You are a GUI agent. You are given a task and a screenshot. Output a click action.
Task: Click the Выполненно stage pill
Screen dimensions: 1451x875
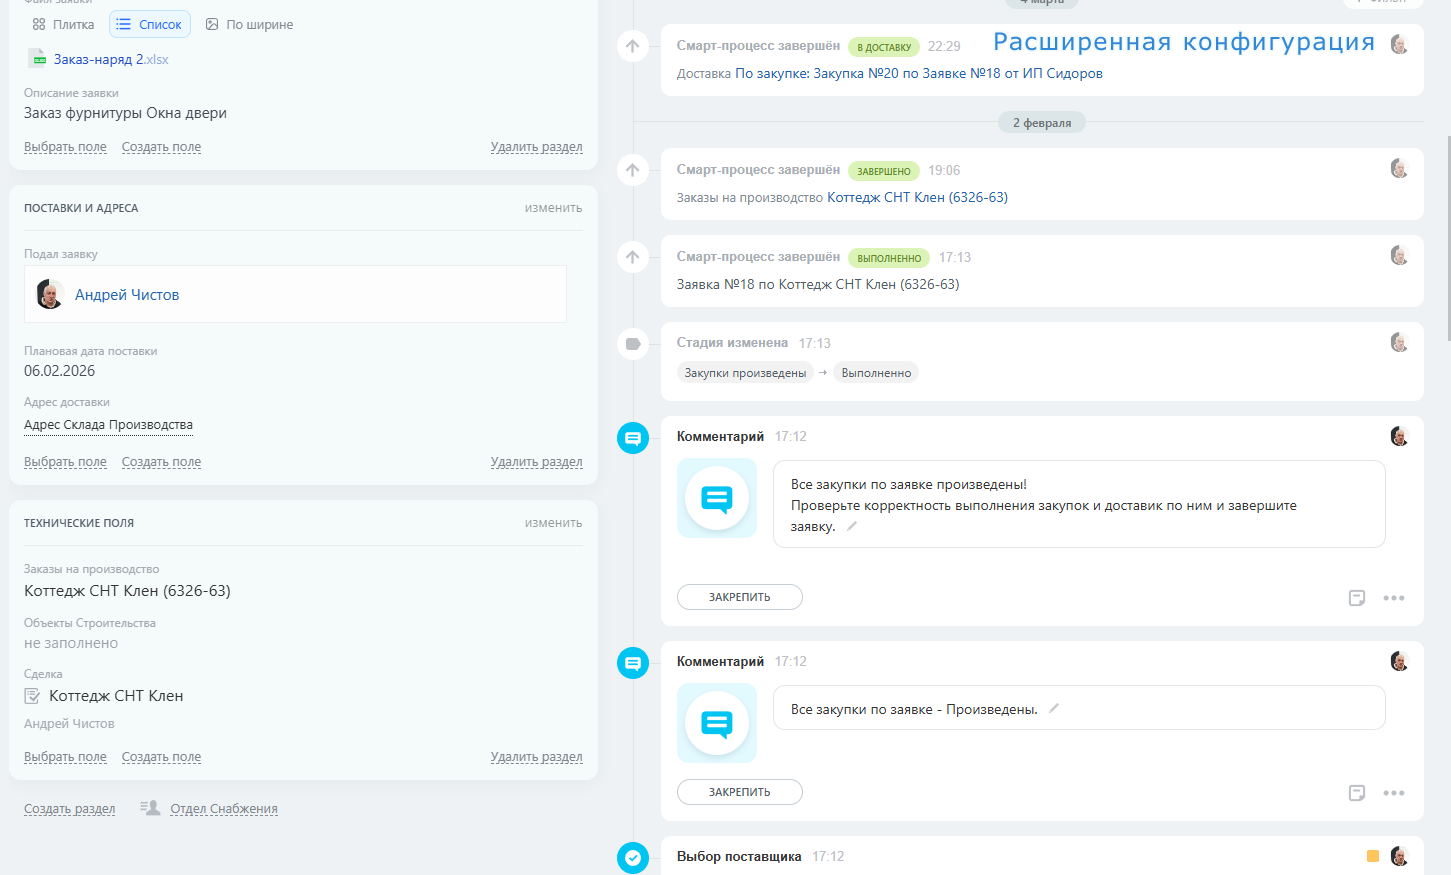tap(876, 373)
